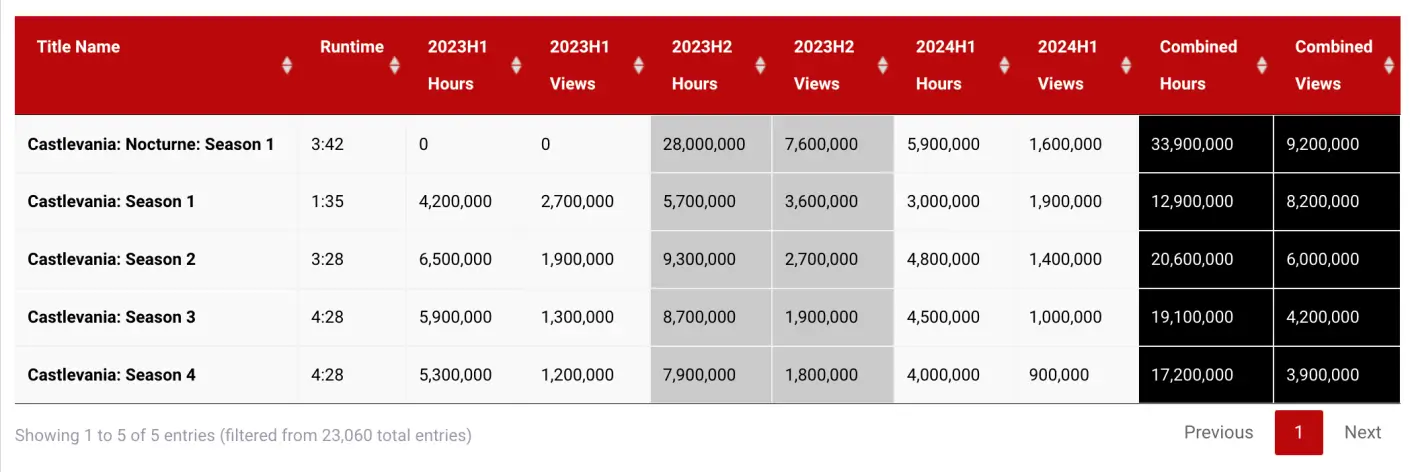Sort by 2023H2 Hours arrows icon
The image size is (1410, 472).
point(760,65)
